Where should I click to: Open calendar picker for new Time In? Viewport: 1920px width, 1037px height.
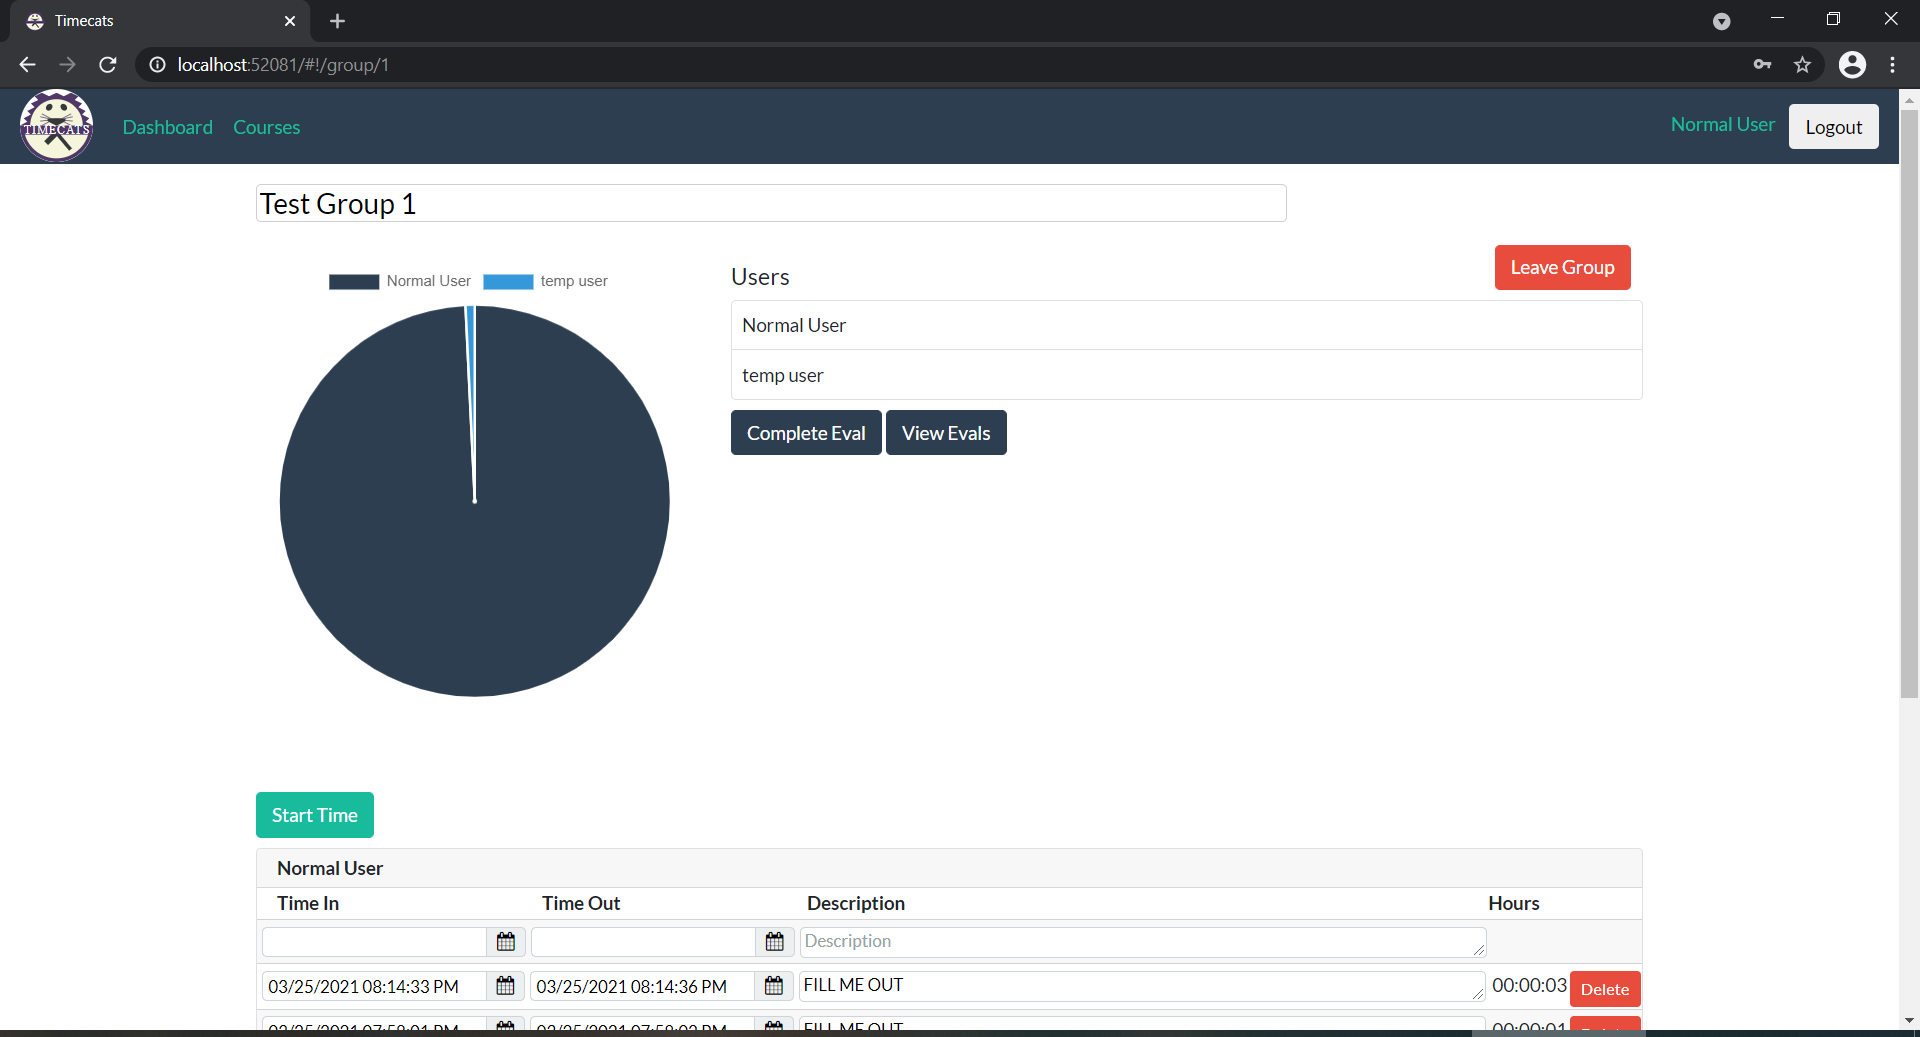click(x=506, y=941)
